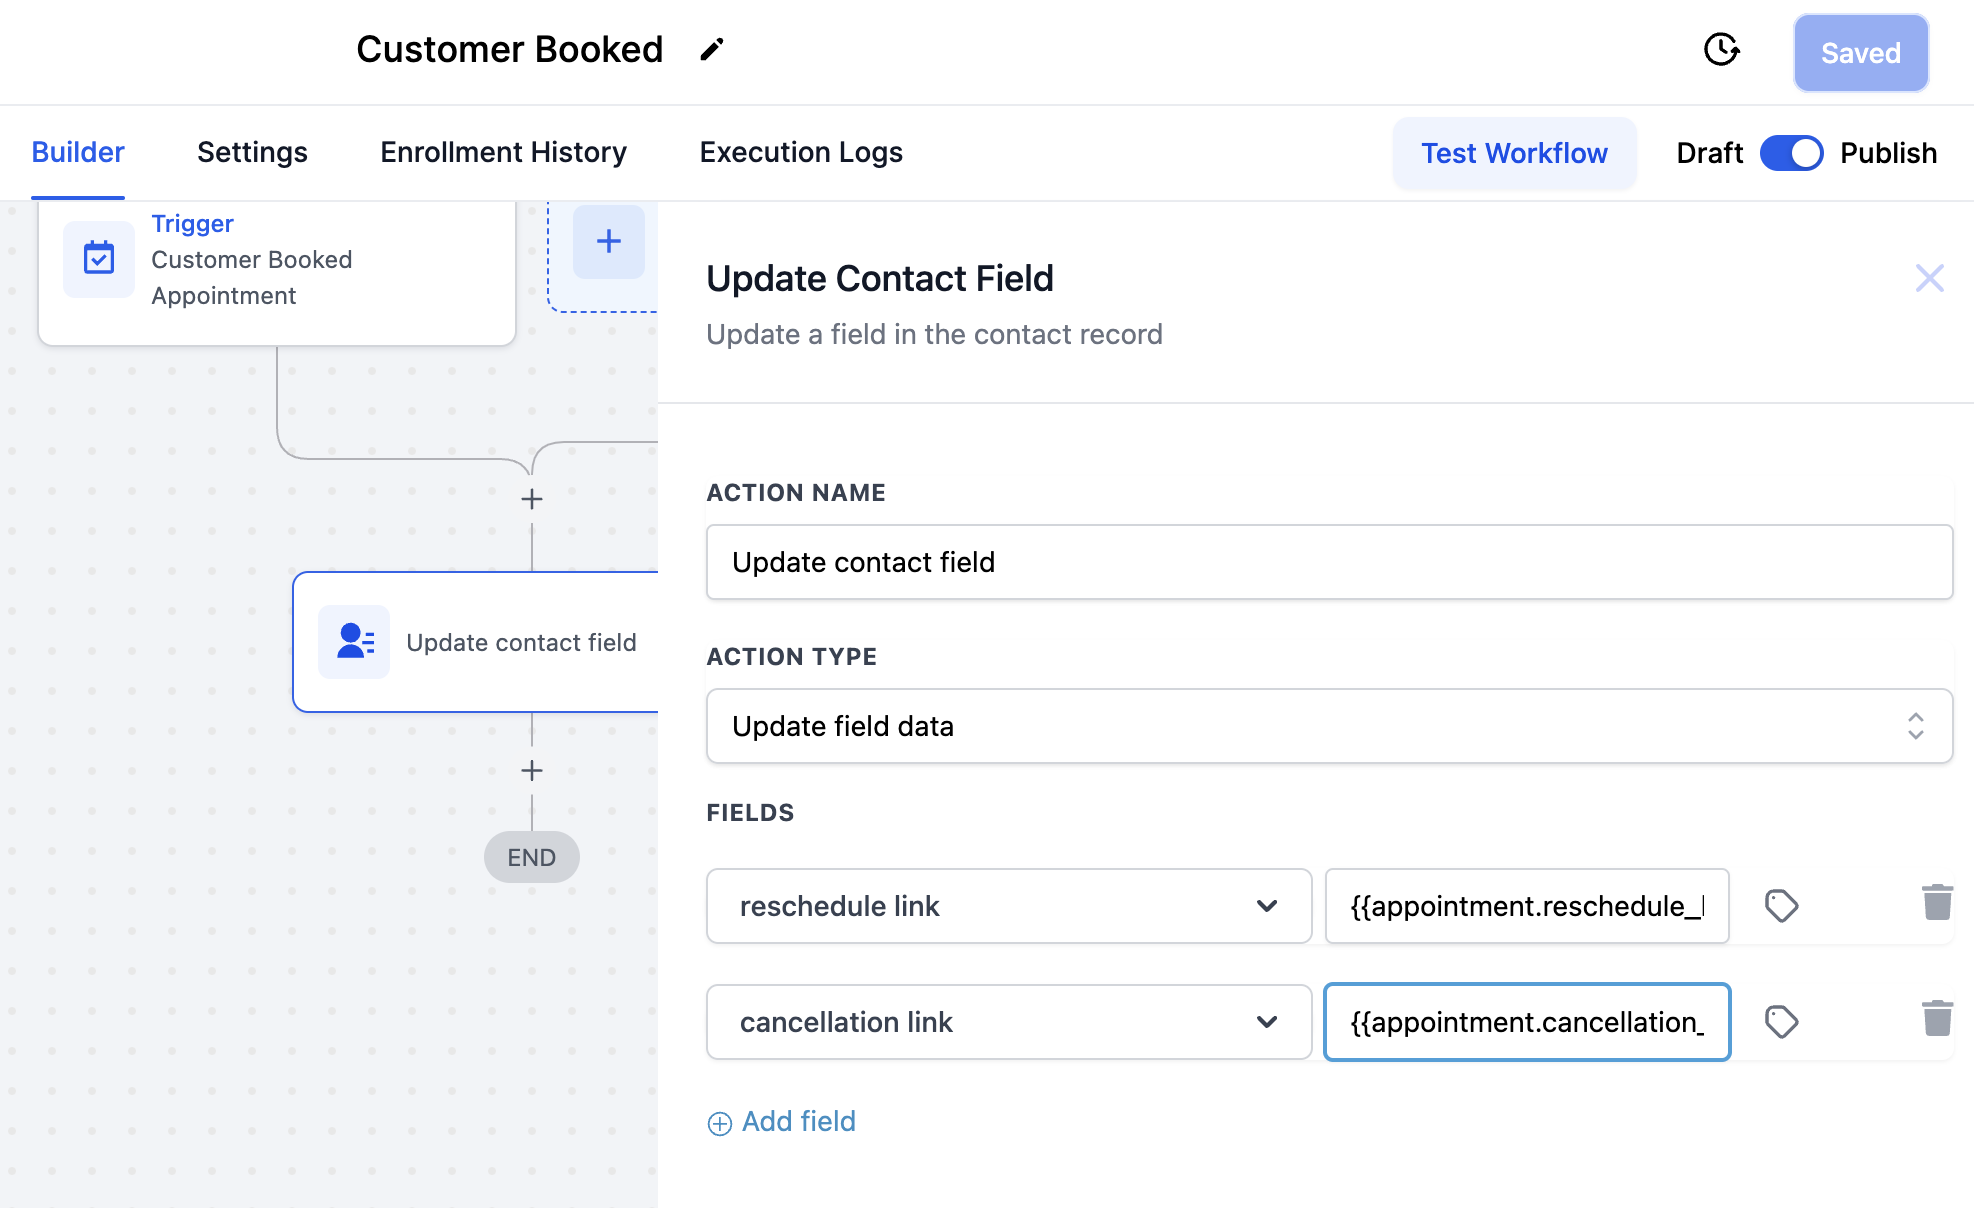The width and height of the screenshot is (1974, 1208).
Task: Switch to the Settings tab
Action: 252,152
